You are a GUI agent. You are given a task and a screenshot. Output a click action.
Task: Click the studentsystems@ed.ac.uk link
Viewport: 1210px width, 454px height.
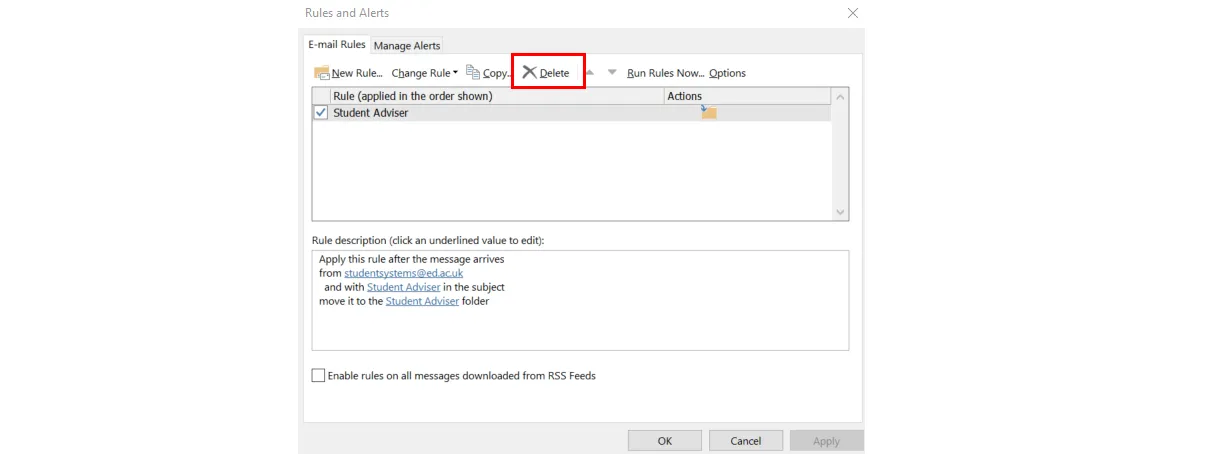click(x=404, y=272)
